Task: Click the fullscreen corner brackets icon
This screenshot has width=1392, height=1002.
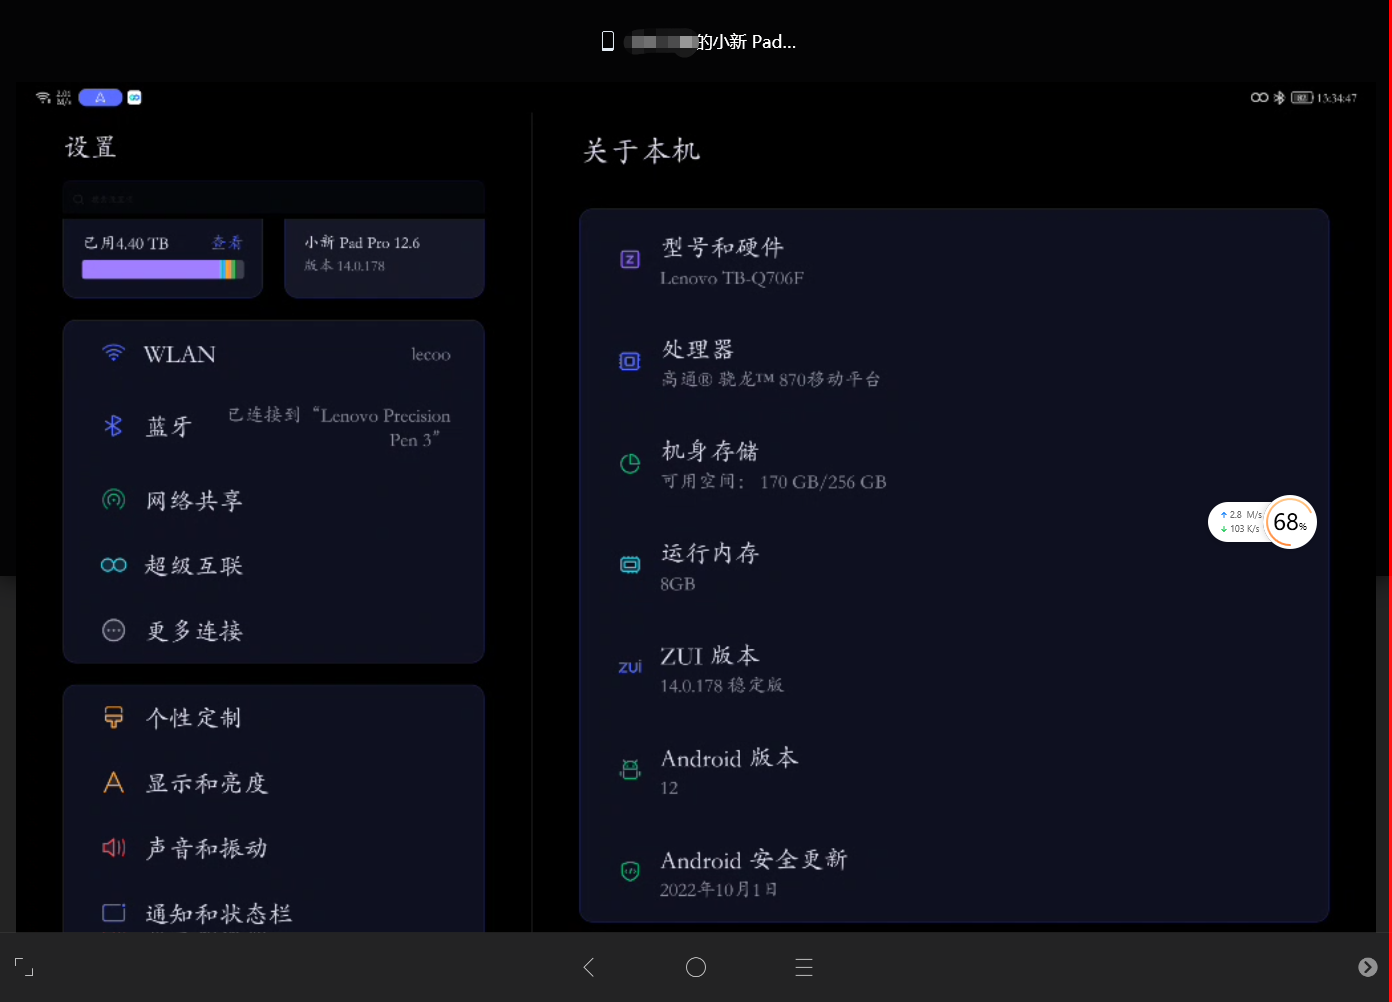Action: pyautogui.click(x=24, y=967)
